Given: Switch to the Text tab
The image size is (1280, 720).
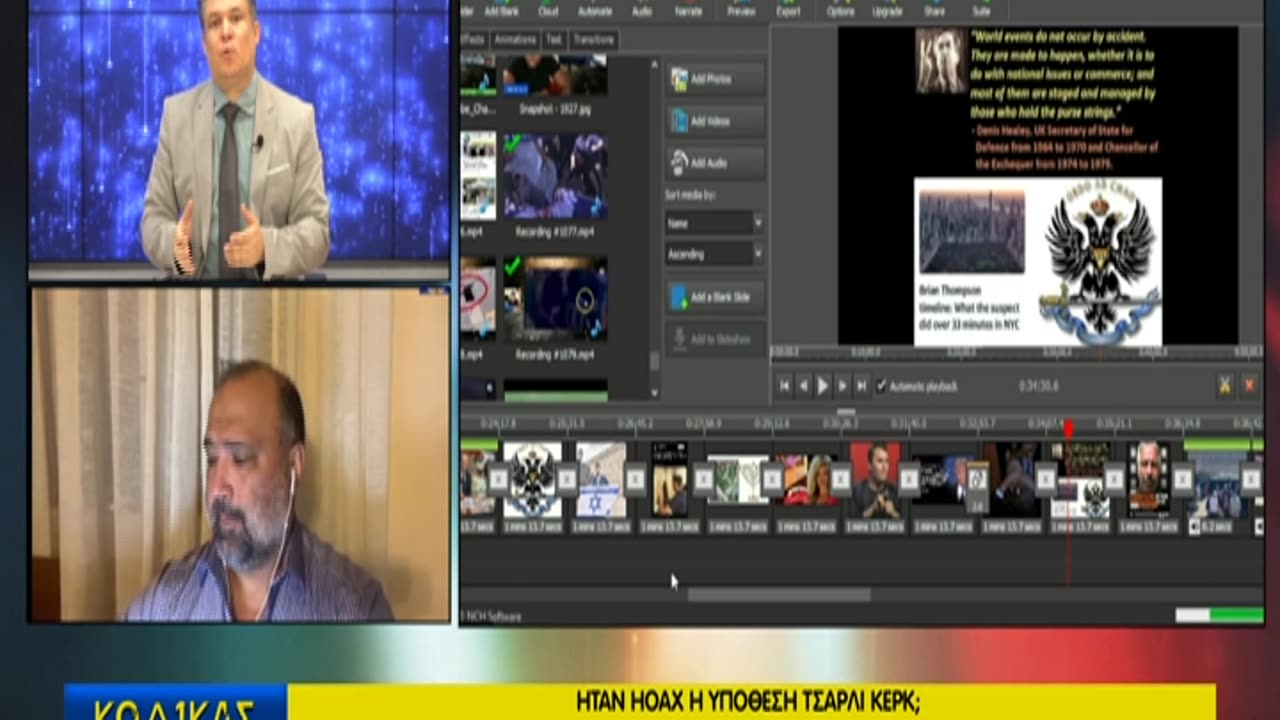Looking at the screenshot, I should click(553, 40).
